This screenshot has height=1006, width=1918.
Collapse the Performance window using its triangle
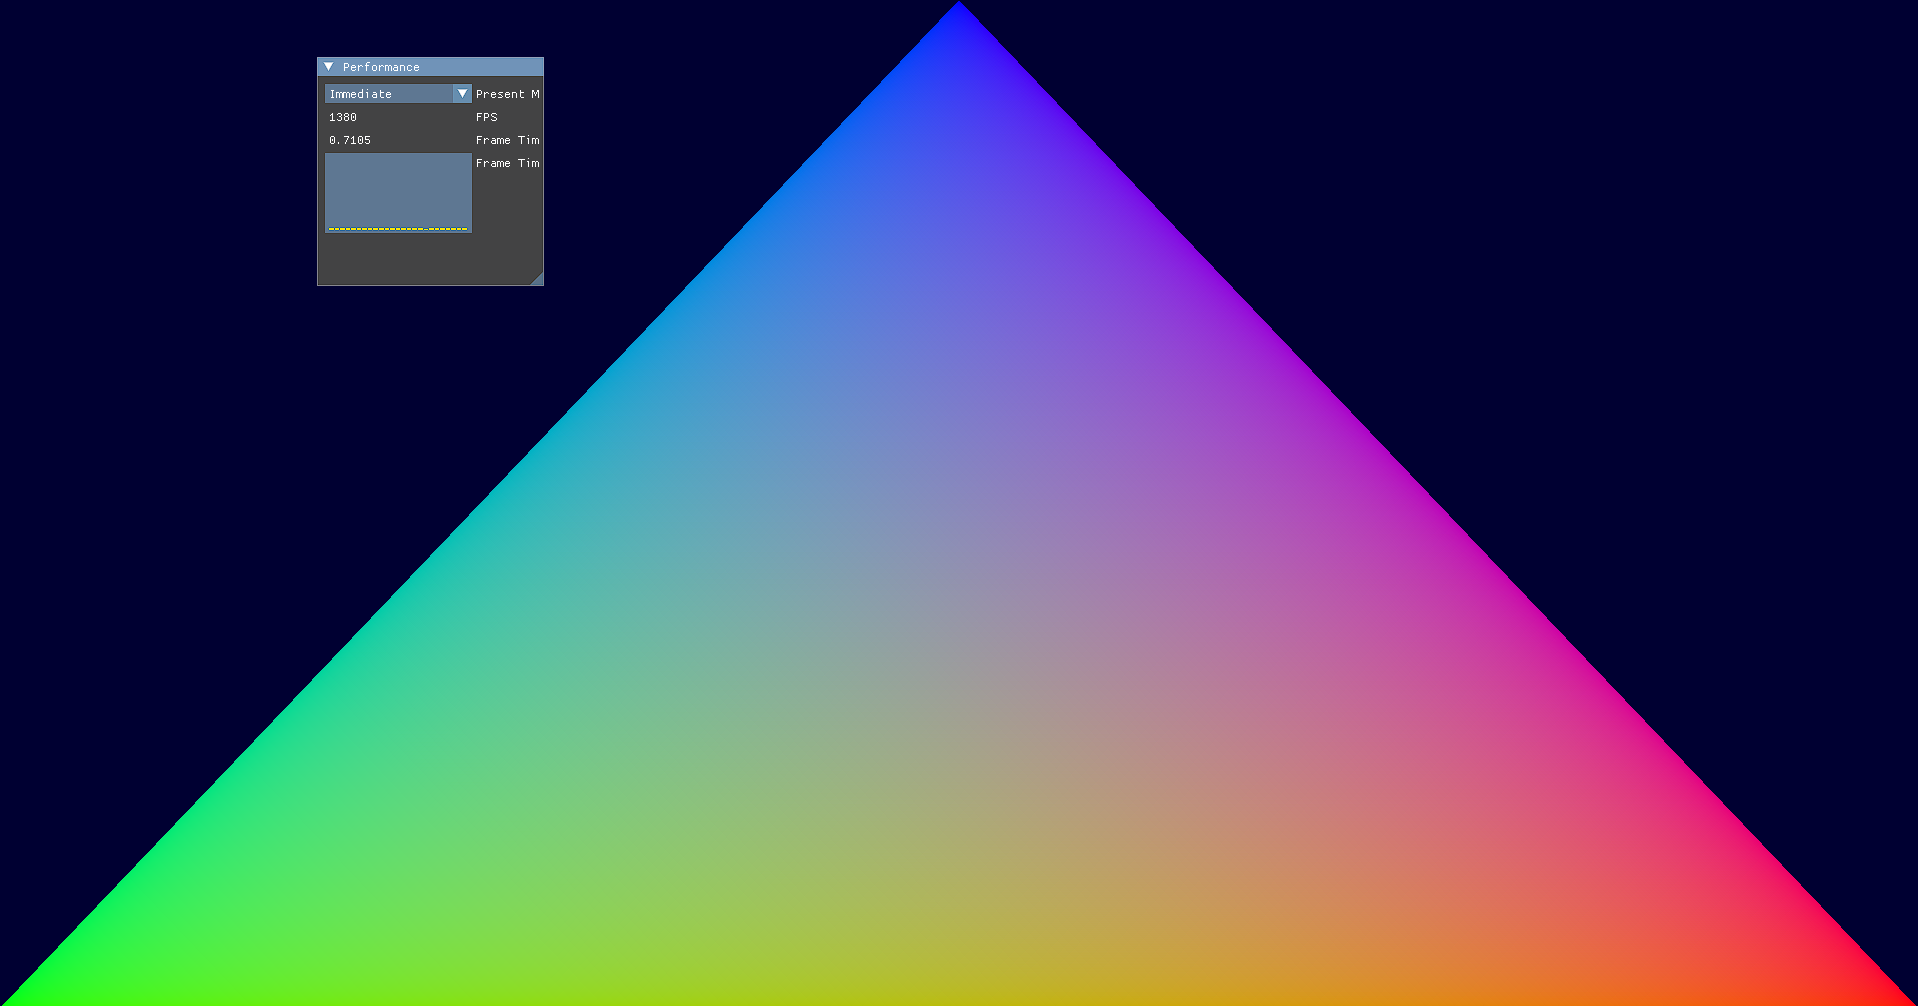(x=329, y=67)
